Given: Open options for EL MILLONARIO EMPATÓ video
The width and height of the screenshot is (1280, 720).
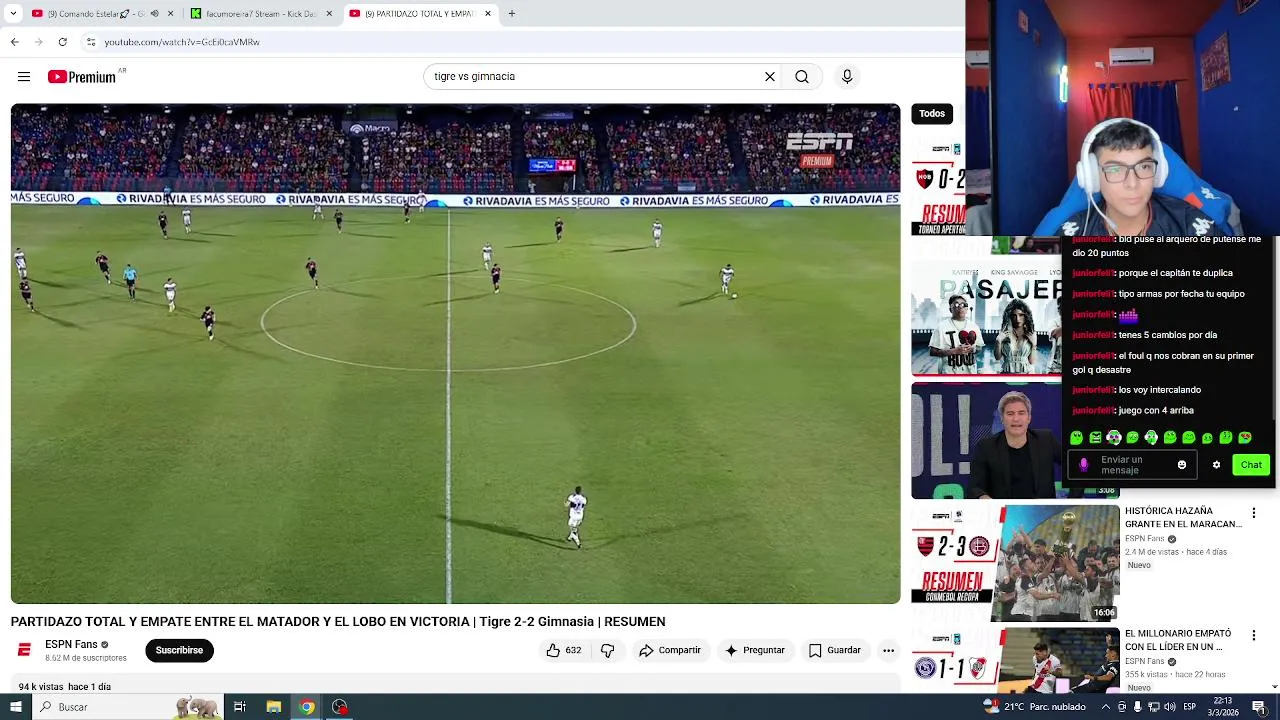Looking at the screenshot, I should point(1254,636).
